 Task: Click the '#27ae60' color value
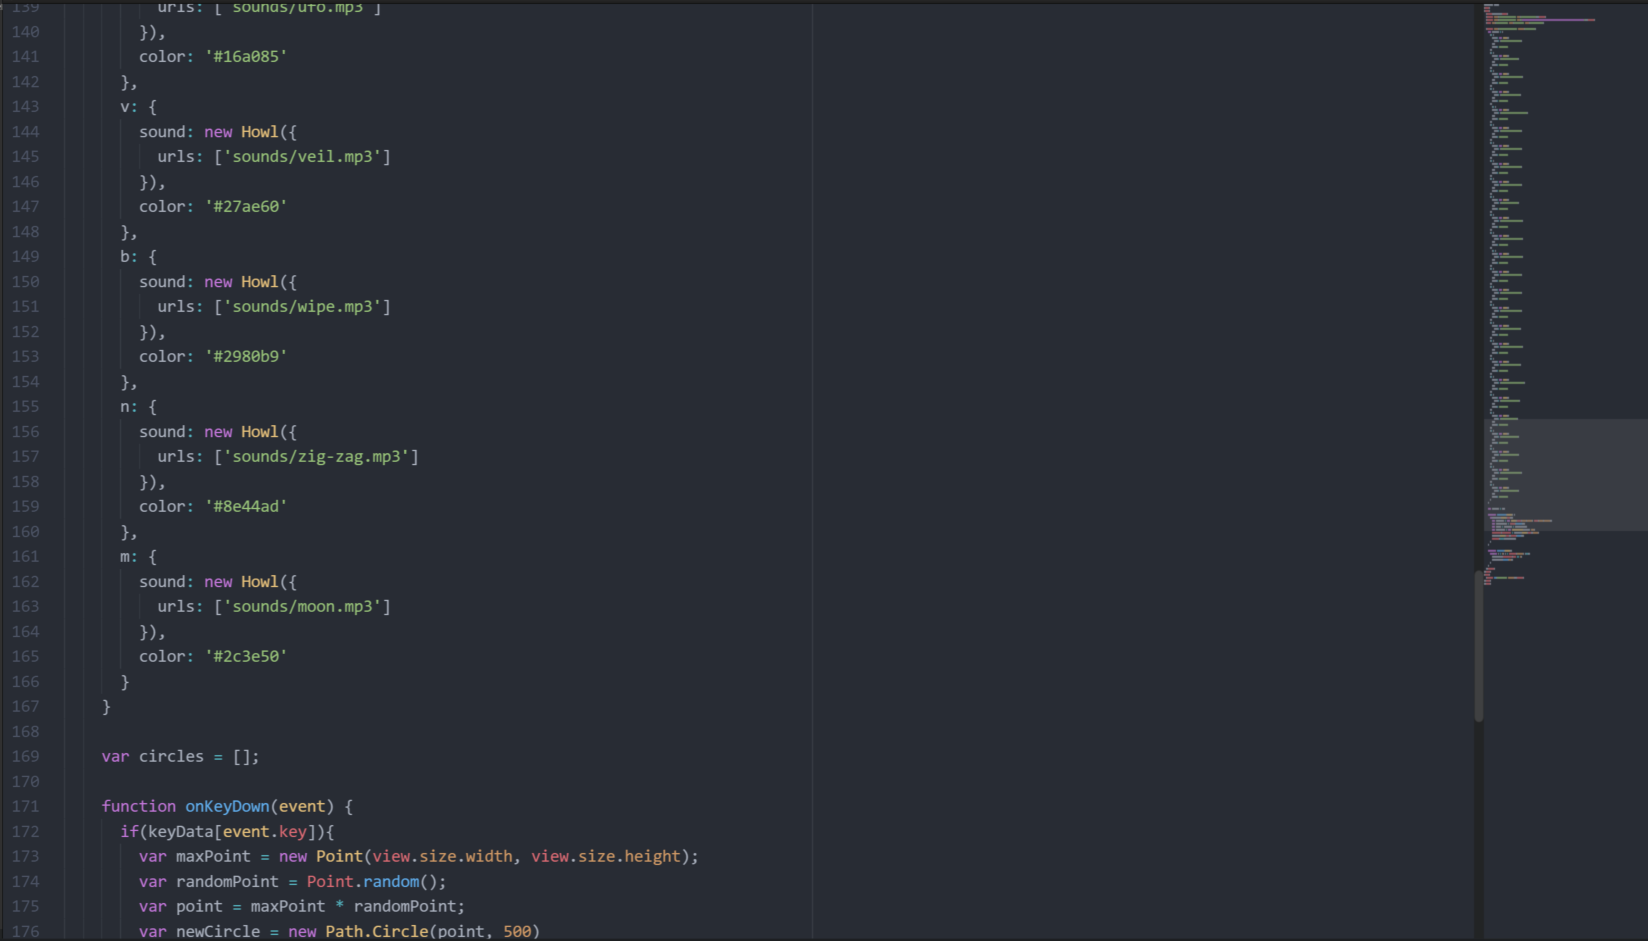[x=246, y=207]
